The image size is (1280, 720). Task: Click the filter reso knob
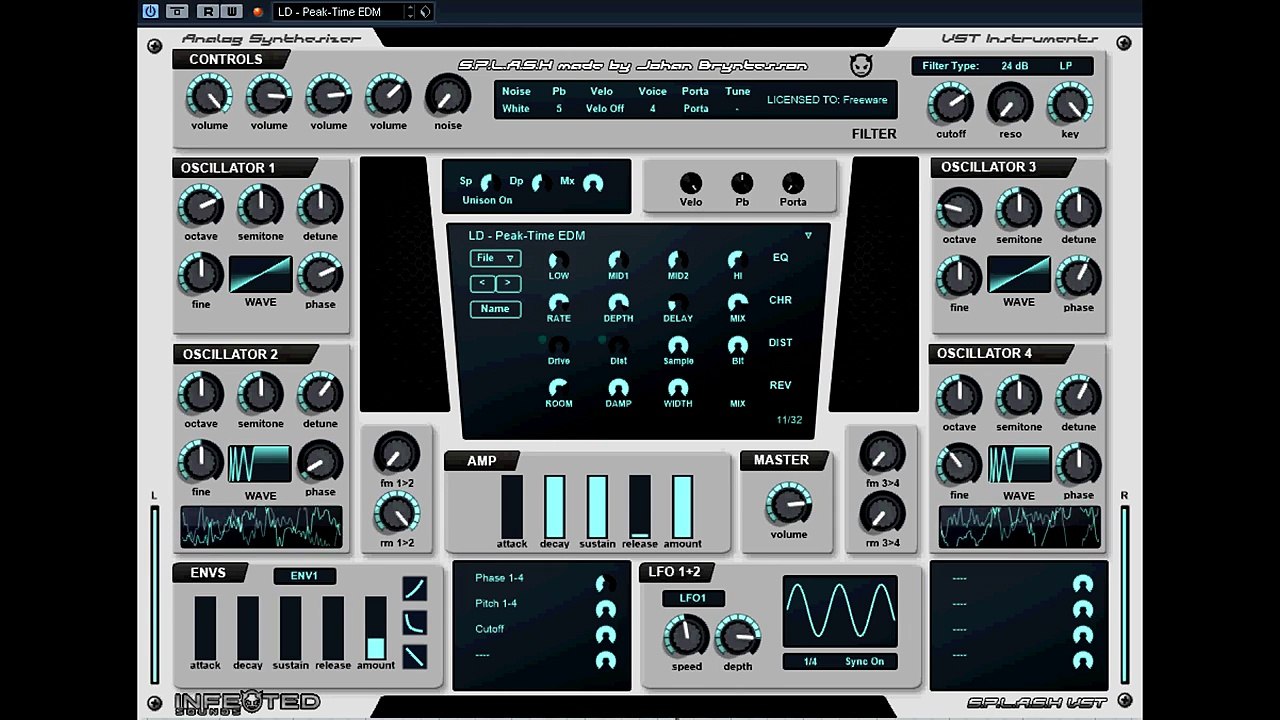click(1010, 103)
